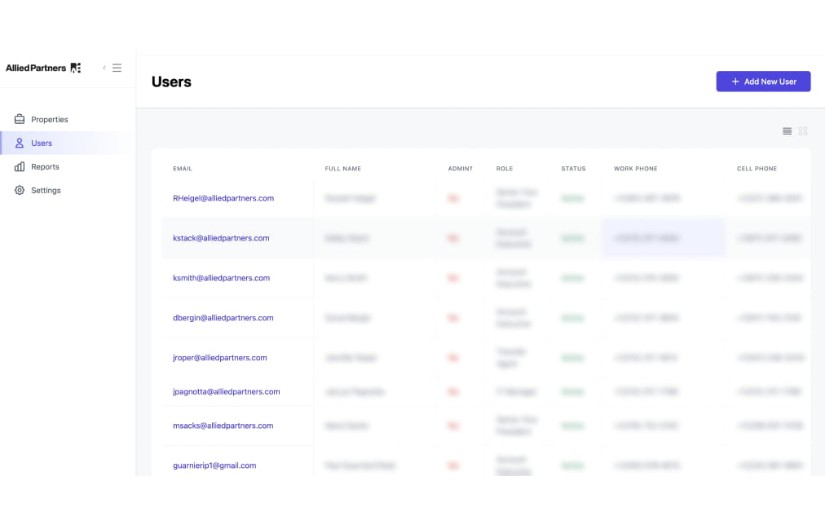Click the status cell in RHeigel row
The width and height of the screenshot is (825, 525).
point(572,198)
